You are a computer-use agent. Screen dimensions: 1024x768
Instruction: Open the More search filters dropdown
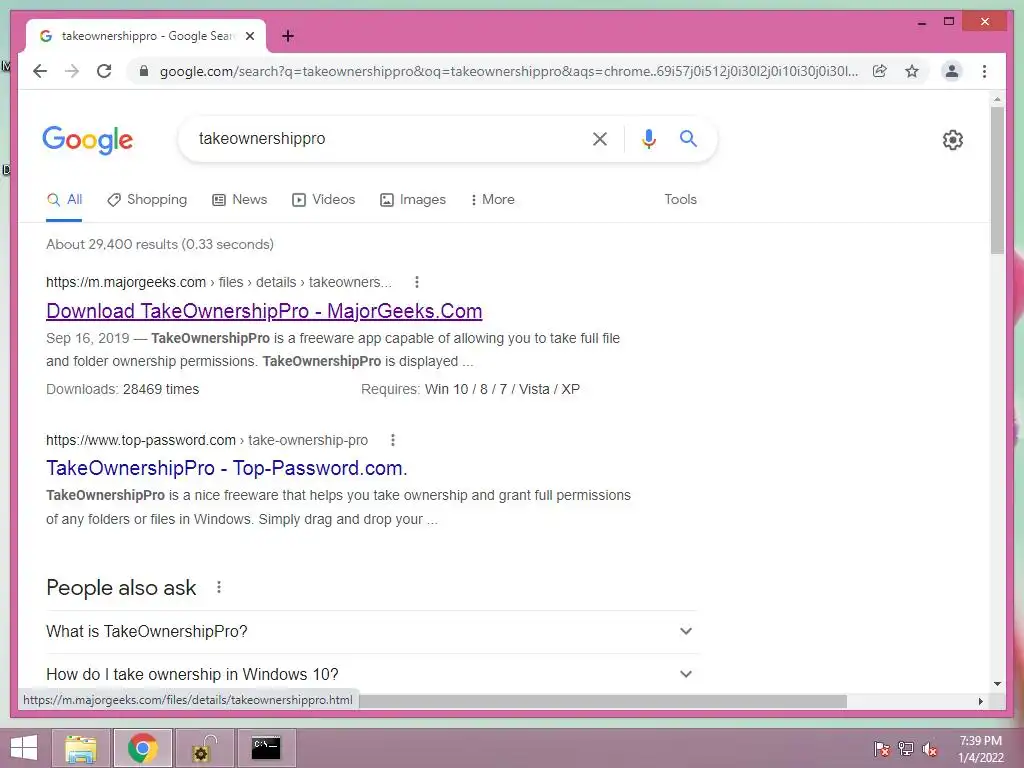tap(492, 200)
